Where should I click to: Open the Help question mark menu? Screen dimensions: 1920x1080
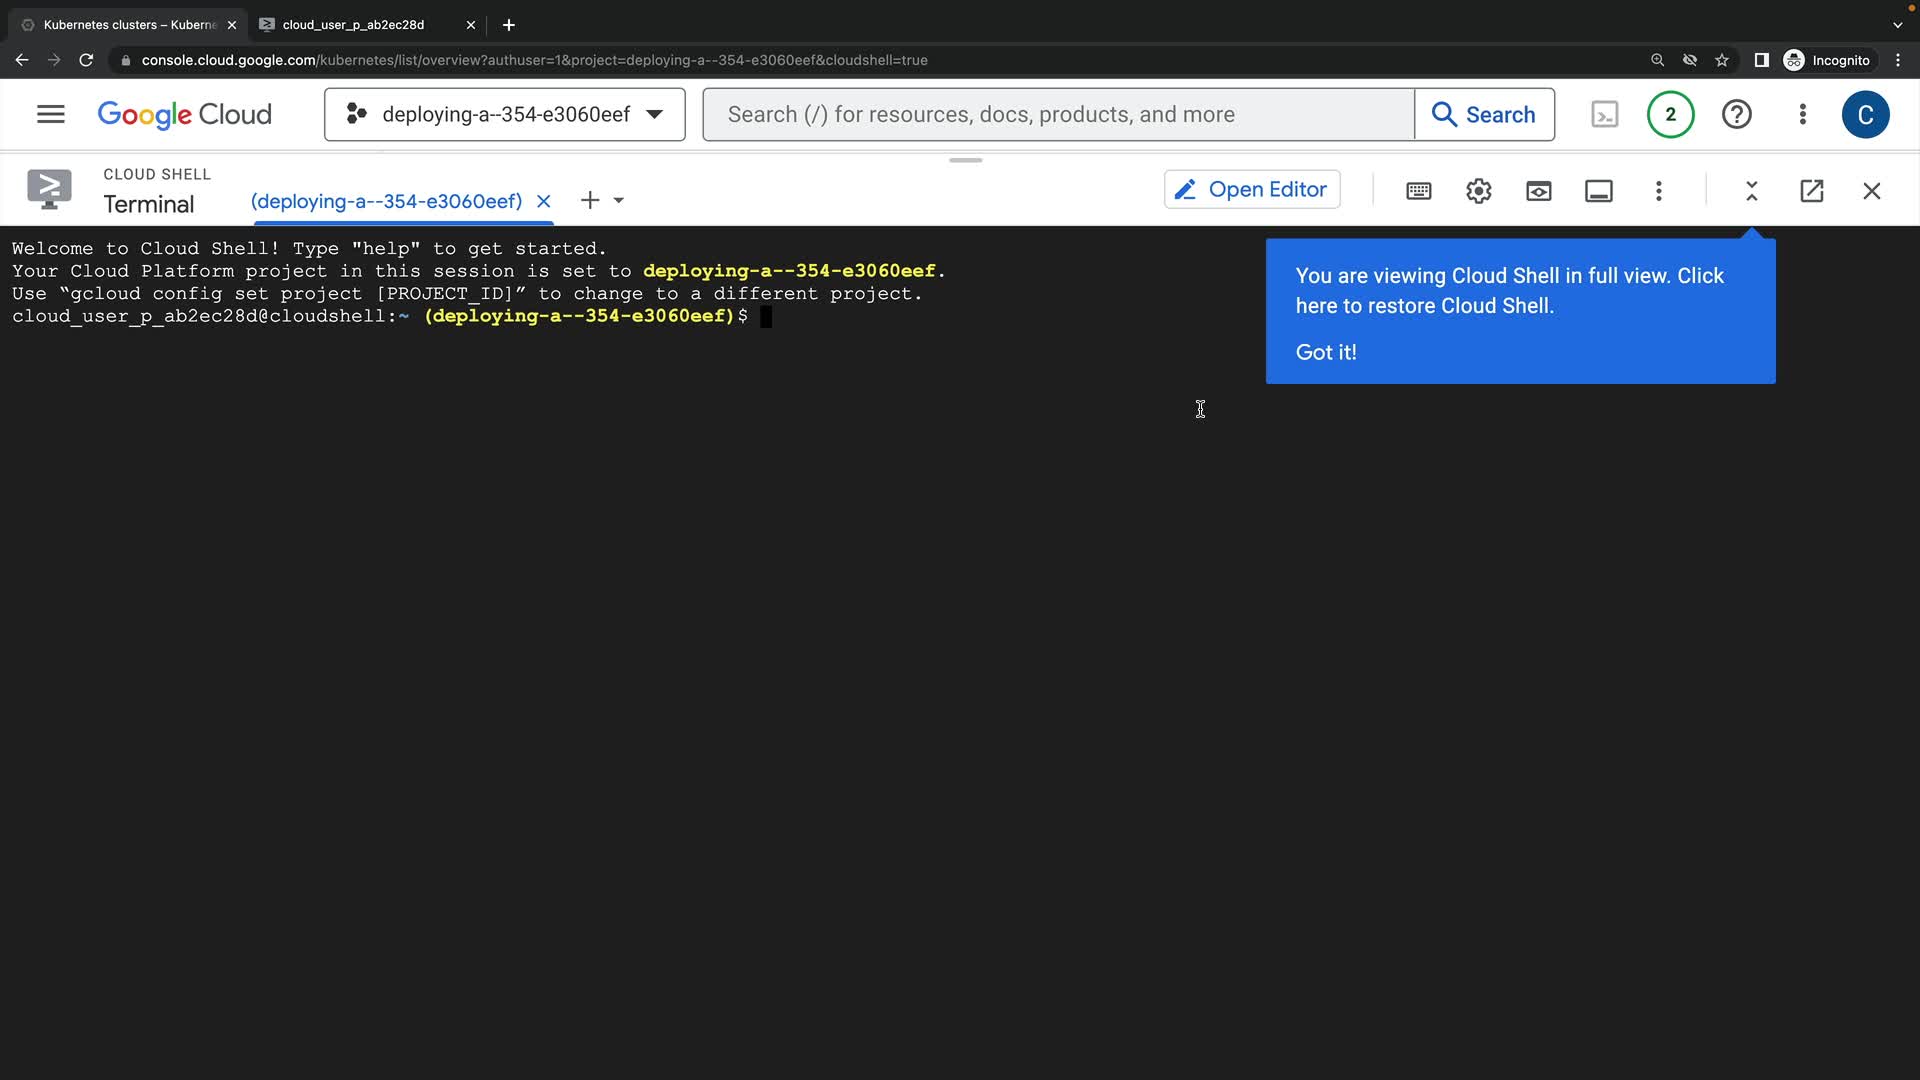[x=1736, y=114]
